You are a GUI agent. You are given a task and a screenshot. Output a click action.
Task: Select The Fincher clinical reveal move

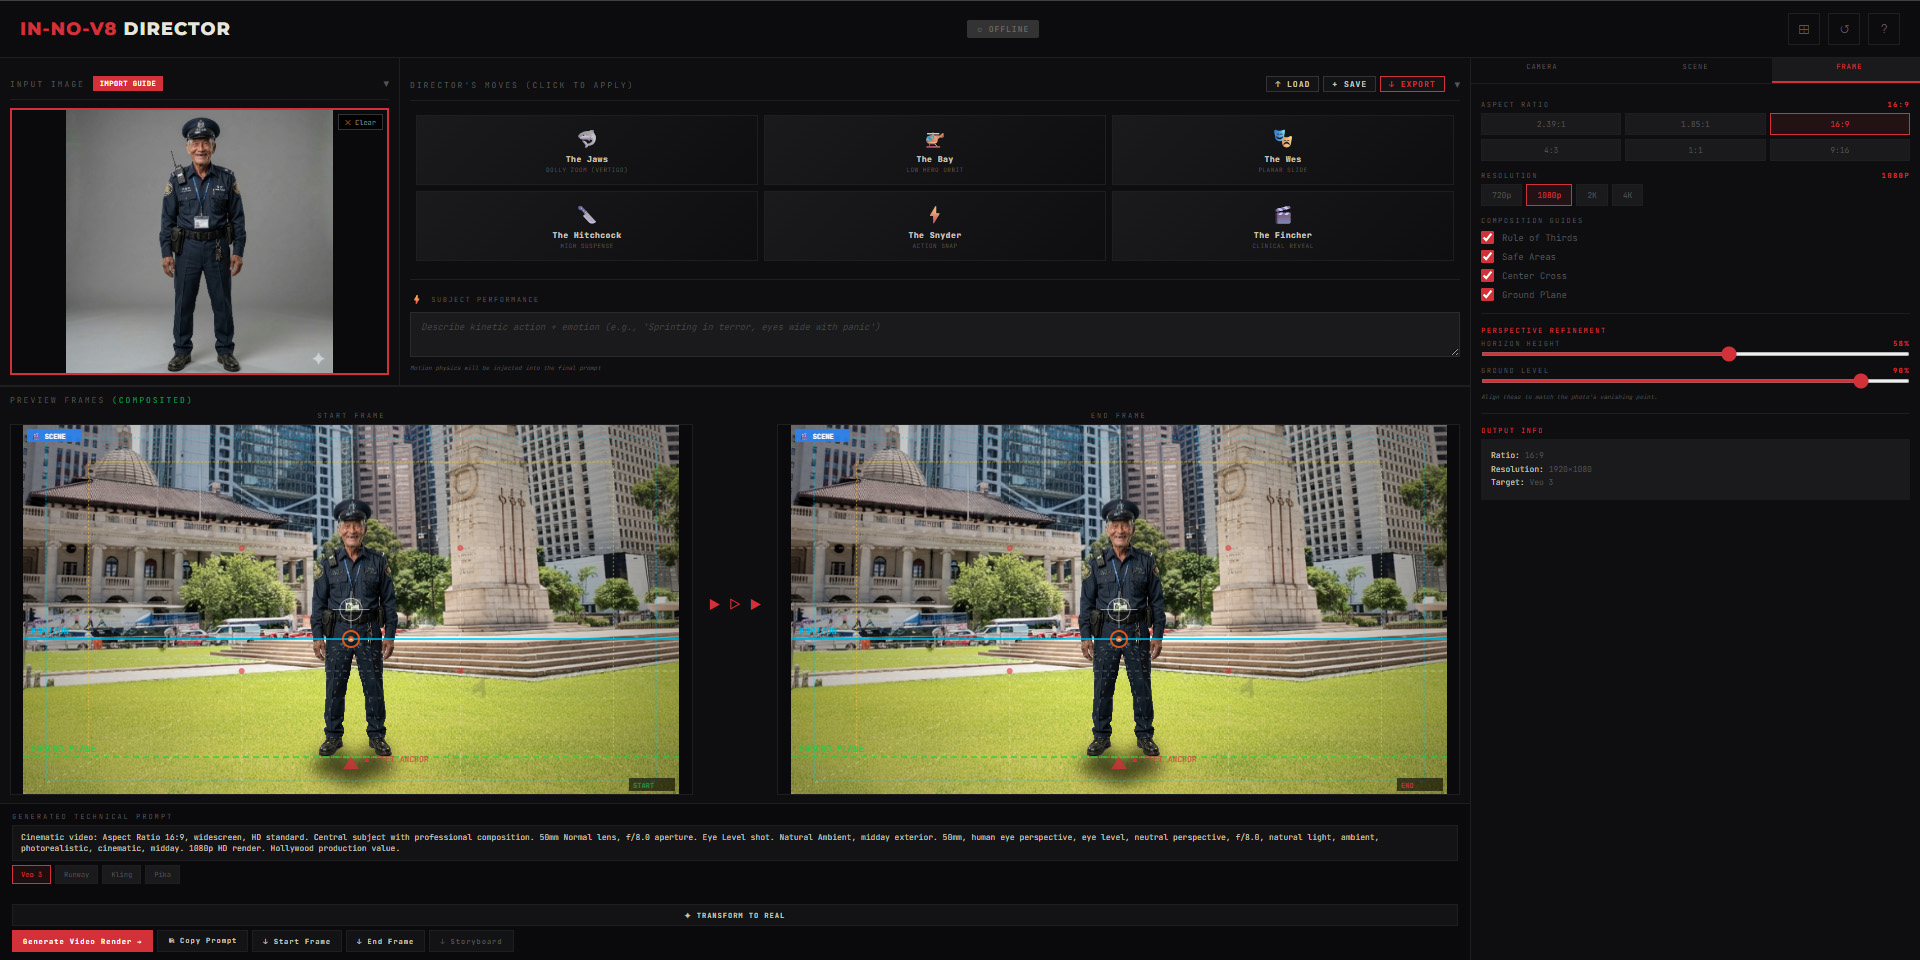click(1282, 226)
